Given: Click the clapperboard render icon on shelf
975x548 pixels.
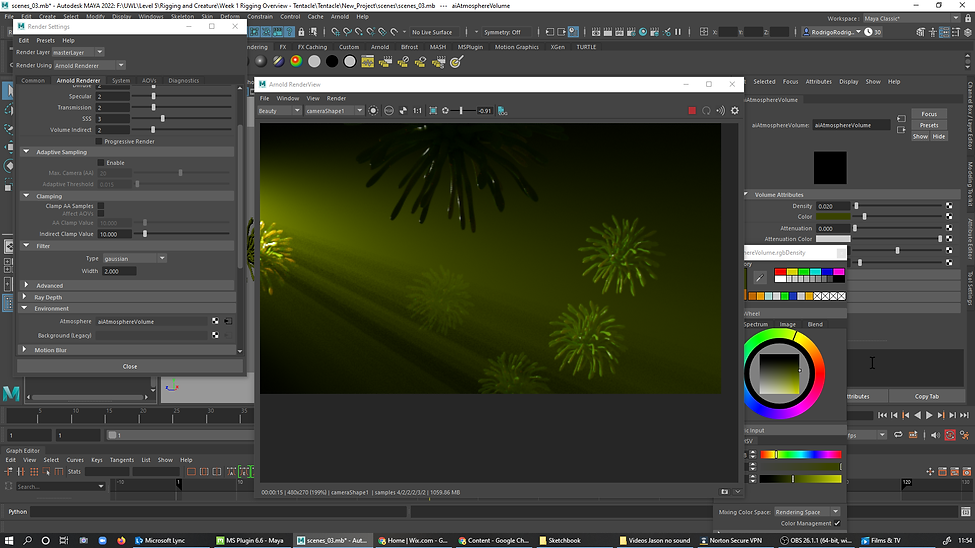Looking at the screenshot, I should click(386, 62).
